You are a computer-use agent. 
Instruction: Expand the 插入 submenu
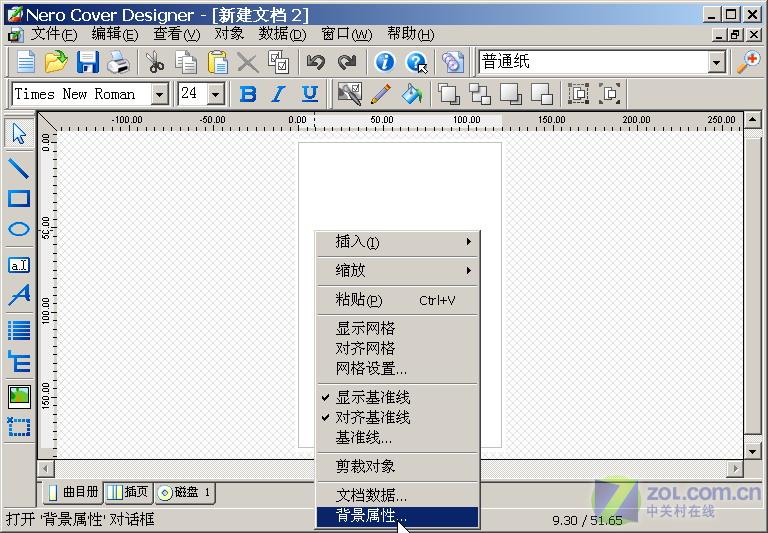pyautogui.click(x=398, y=242)
